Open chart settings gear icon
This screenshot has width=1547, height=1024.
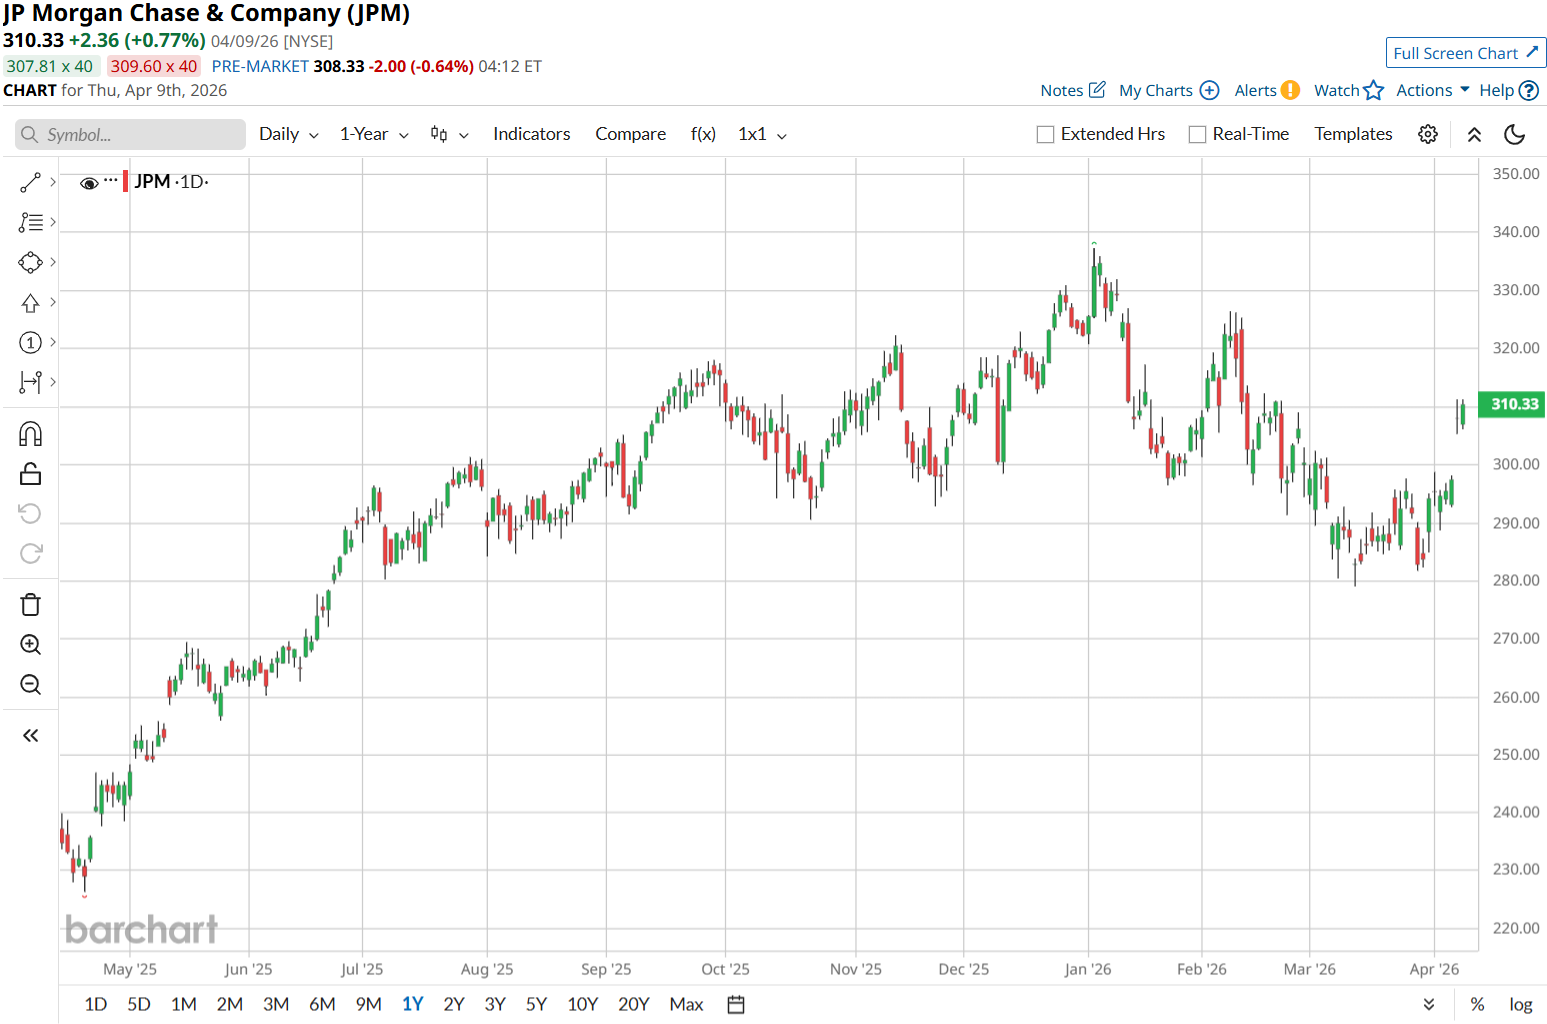pos(1428,134)
